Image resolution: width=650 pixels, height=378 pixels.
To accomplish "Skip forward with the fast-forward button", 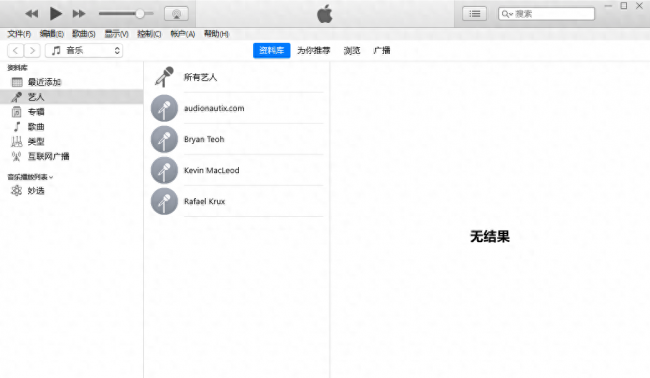I will click(79, 14).
